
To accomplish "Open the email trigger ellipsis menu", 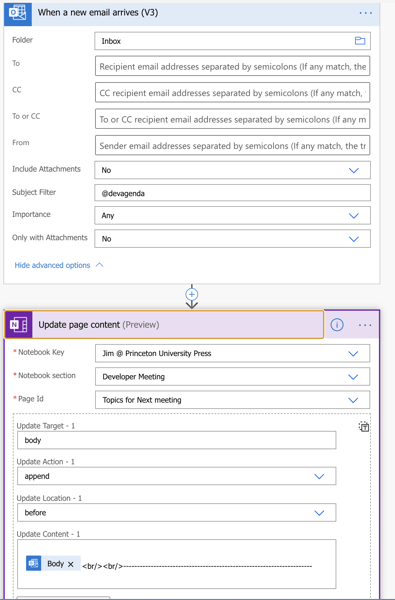I will click(x=366, y=13).
